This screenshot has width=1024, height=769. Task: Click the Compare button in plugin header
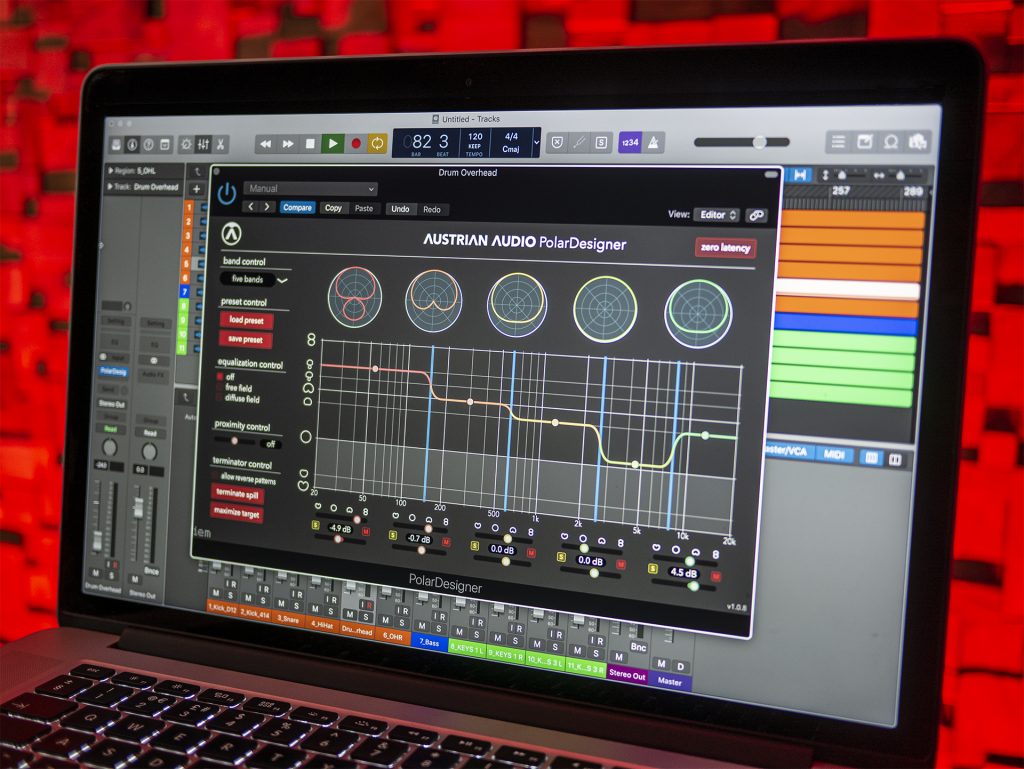[x=297, y=208]
